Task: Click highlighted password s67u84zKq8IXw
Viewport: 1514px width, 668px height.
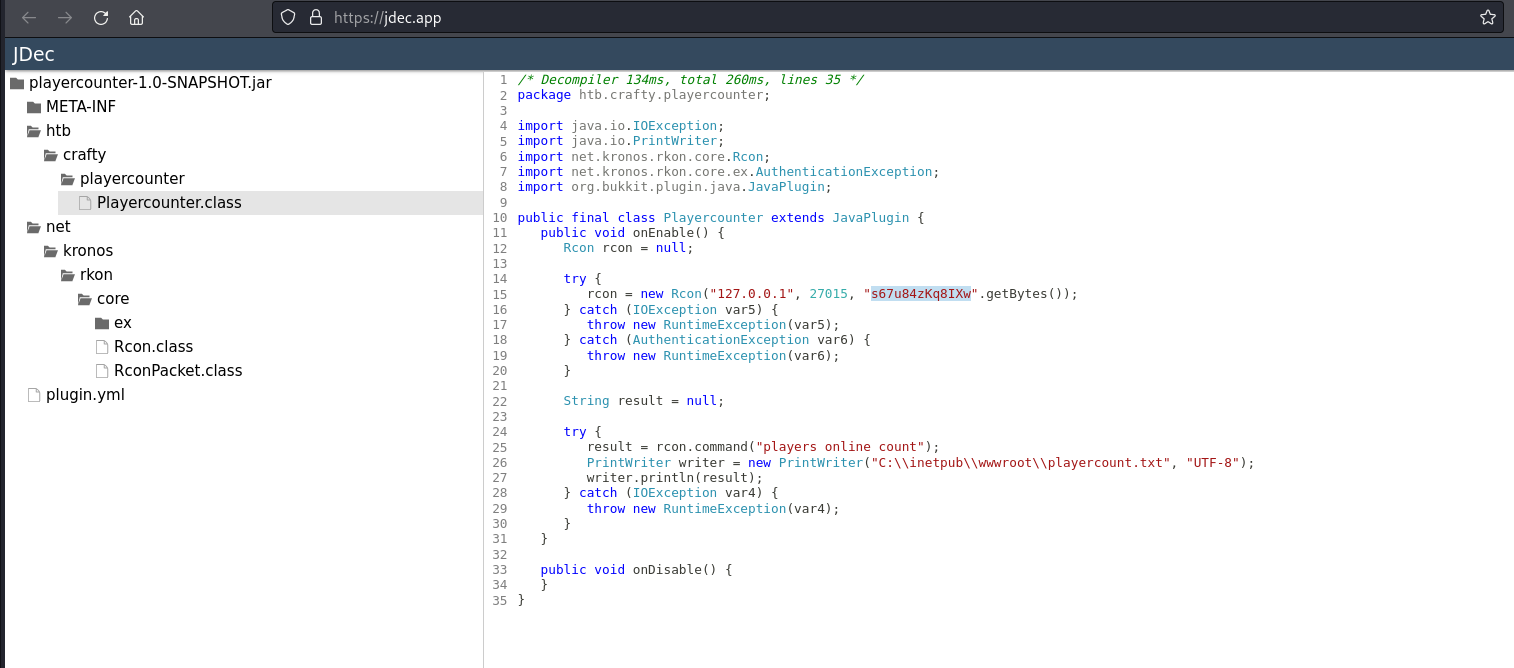Action: tap(921, 294)
